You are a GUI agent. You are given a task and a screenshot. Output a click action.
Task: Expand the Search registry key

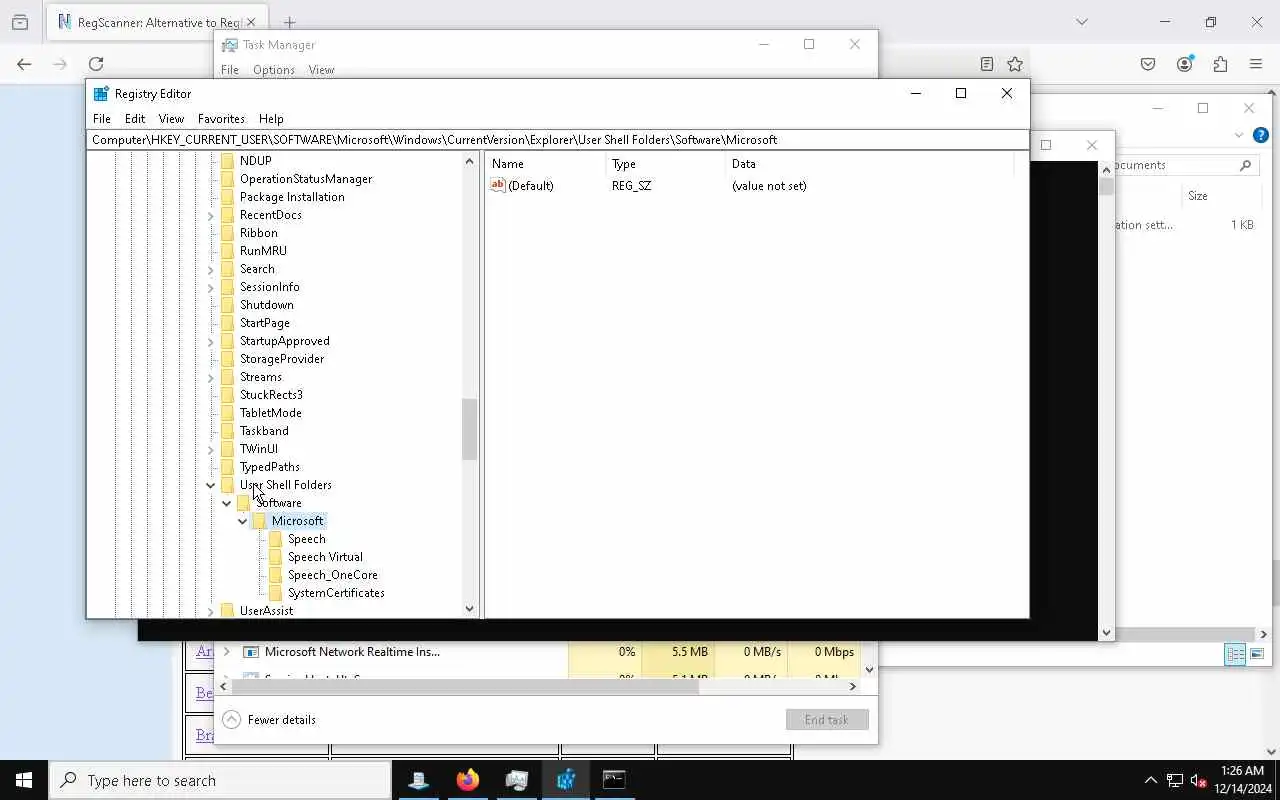[x=211, y=269]
